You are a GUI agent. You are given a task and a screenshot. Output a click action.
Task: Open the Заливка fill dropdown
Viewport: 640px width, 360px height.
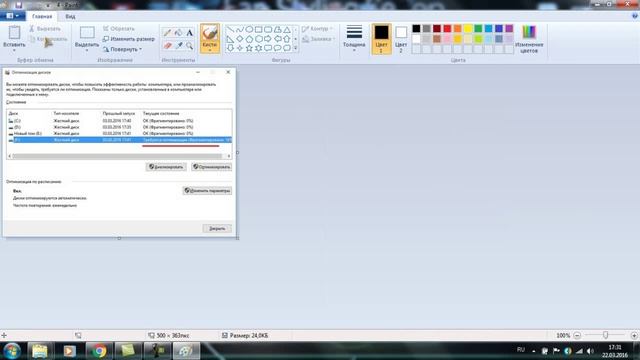tap(318, 39)
